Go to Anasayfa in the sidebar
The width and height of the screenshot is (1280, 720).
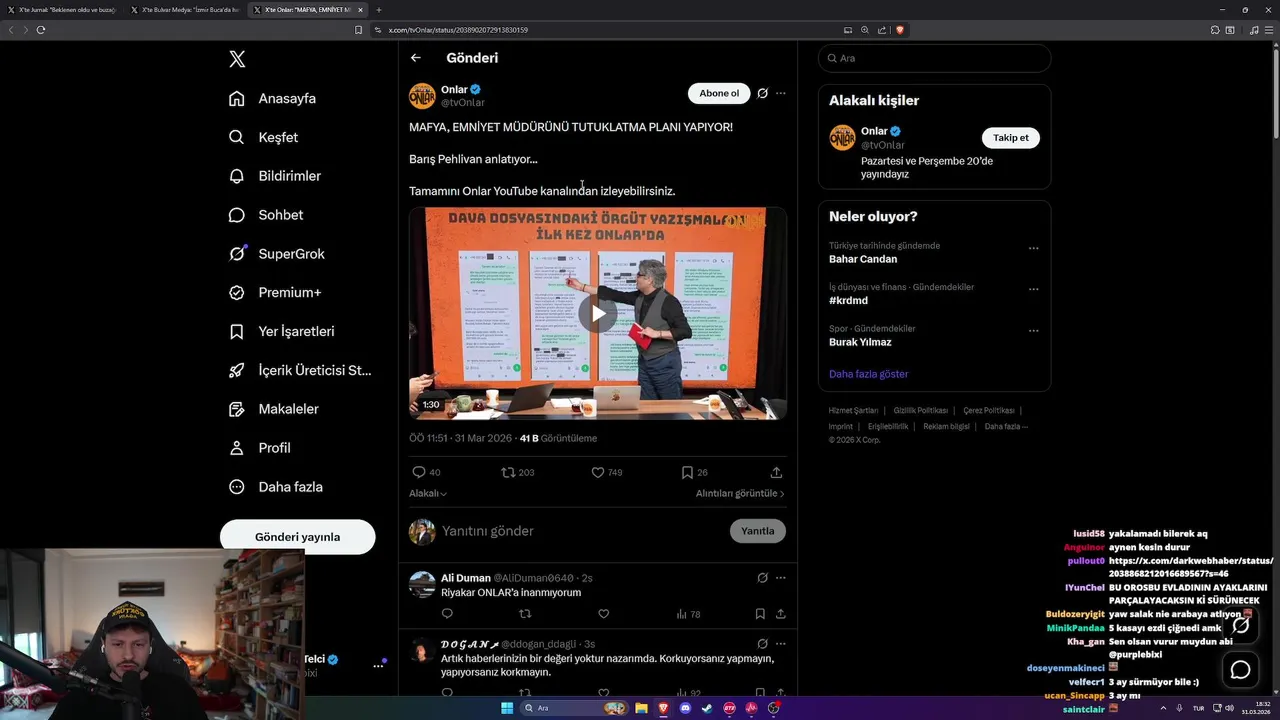[x=272, y=98]
